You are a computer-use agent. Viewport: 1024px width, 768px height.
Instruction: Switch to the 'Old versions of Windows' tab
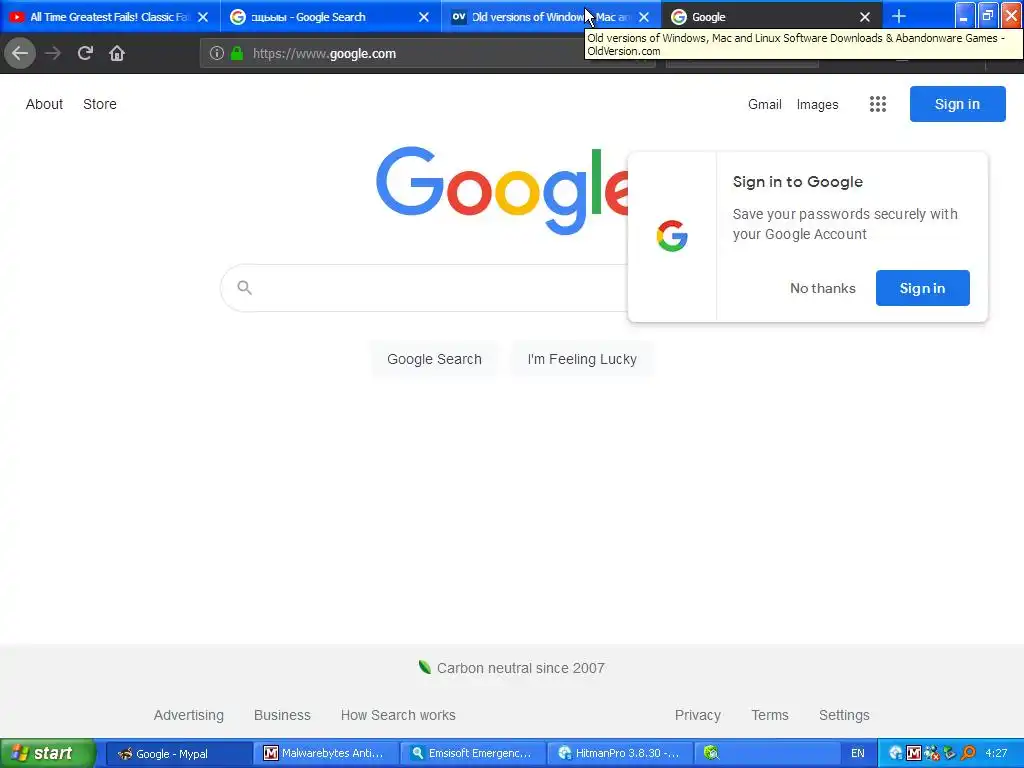551,17
